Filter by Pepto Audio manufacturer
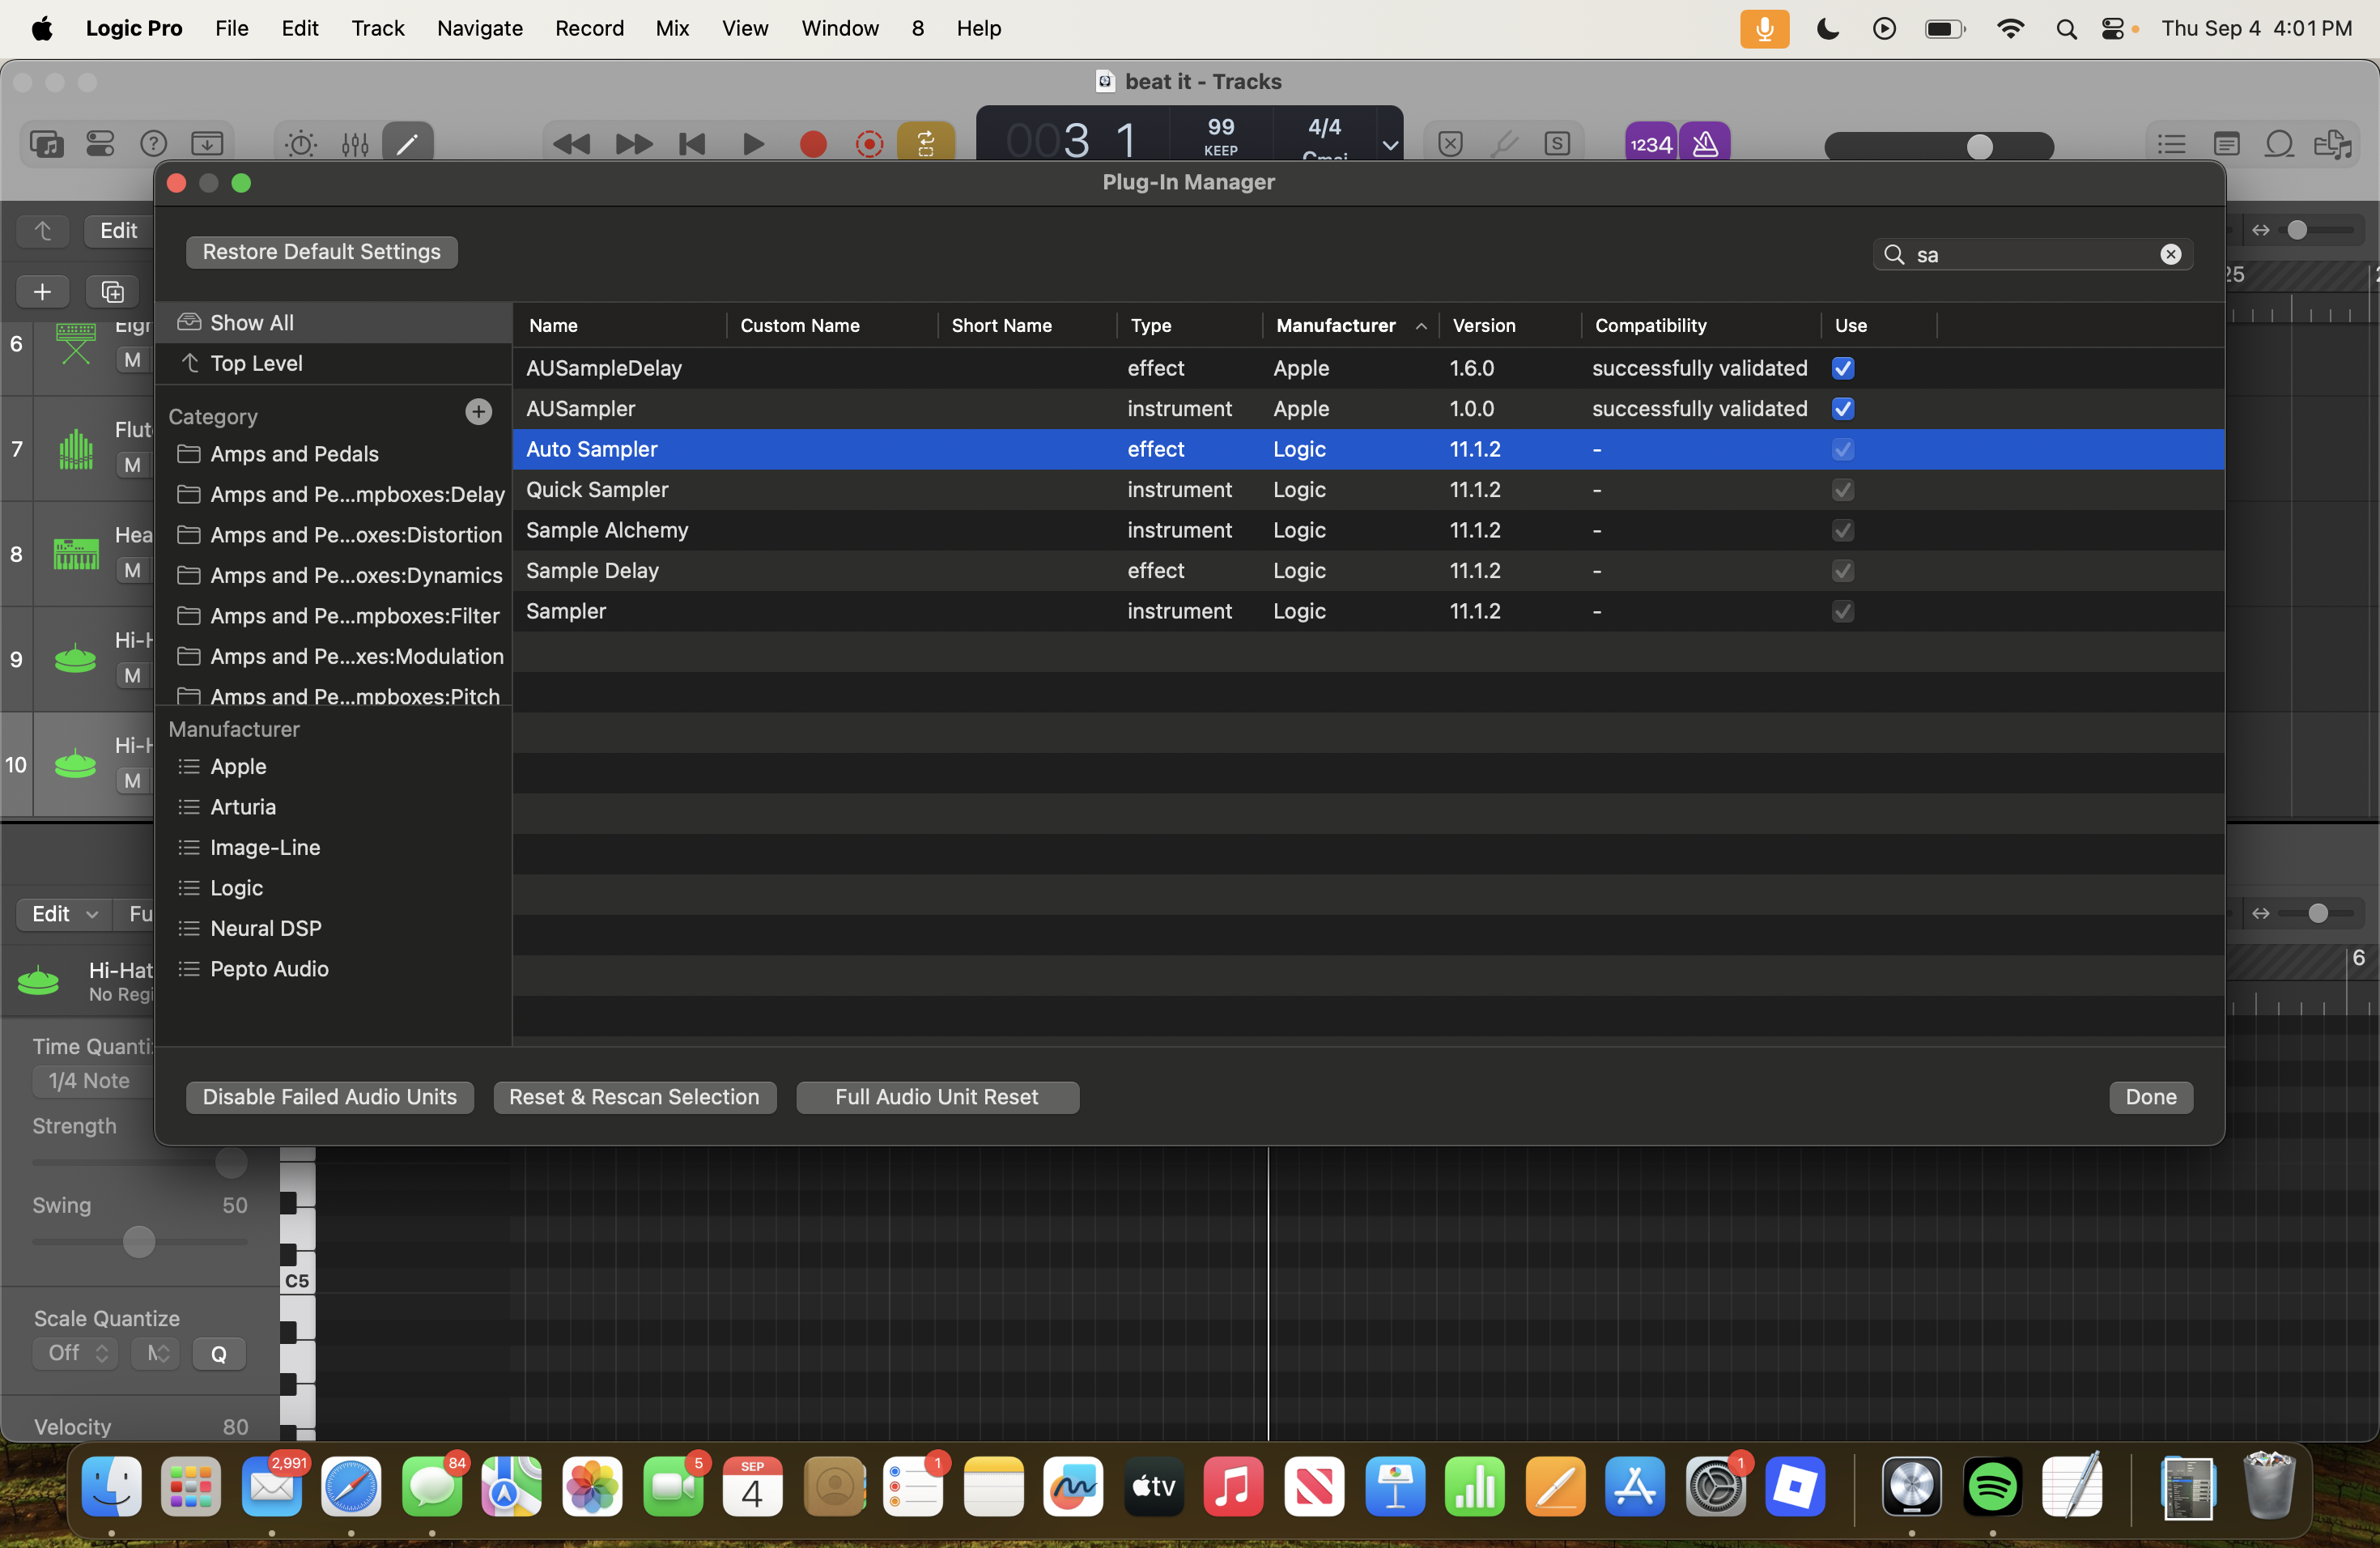2380x1548 pixels. (333, 969)
